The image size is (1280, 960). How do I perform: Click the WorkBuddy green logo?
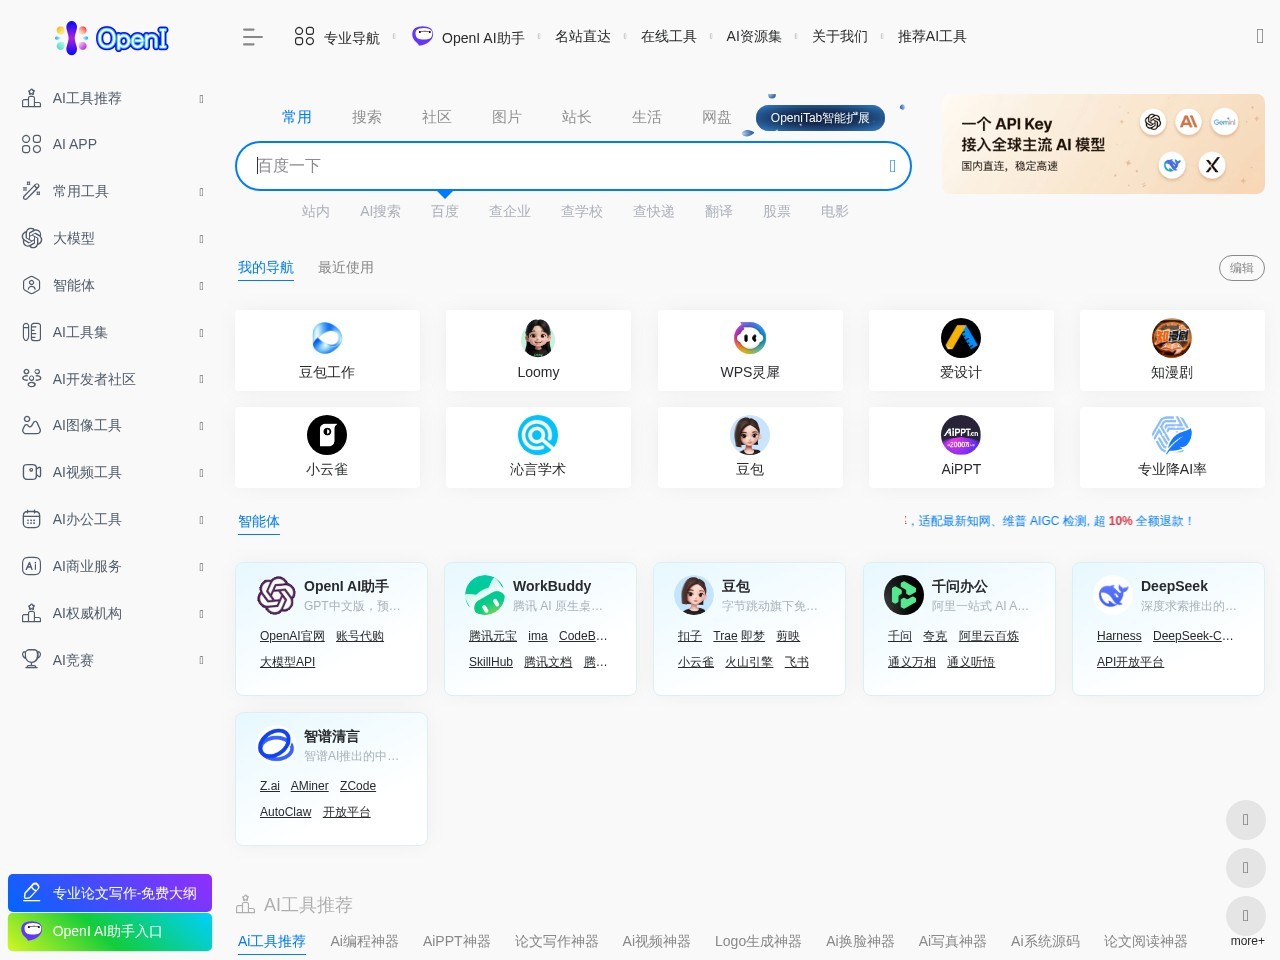485,595
